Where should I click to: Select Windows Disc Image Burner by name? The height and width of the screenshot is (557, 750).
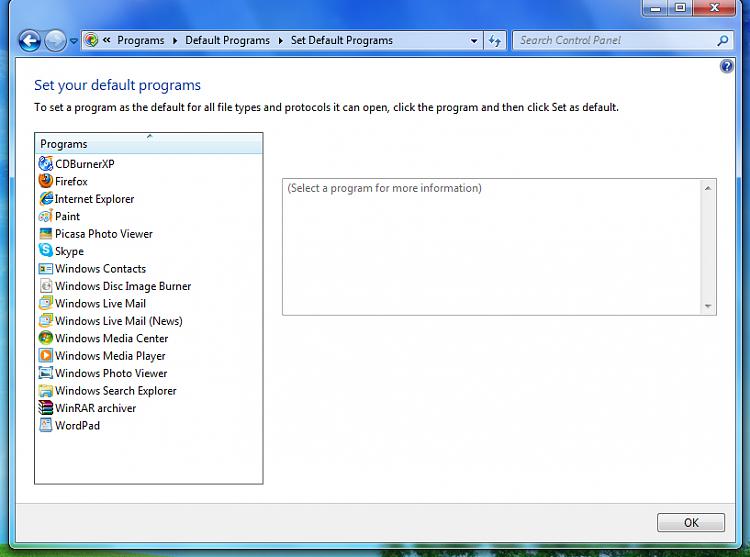coord(123,286)
